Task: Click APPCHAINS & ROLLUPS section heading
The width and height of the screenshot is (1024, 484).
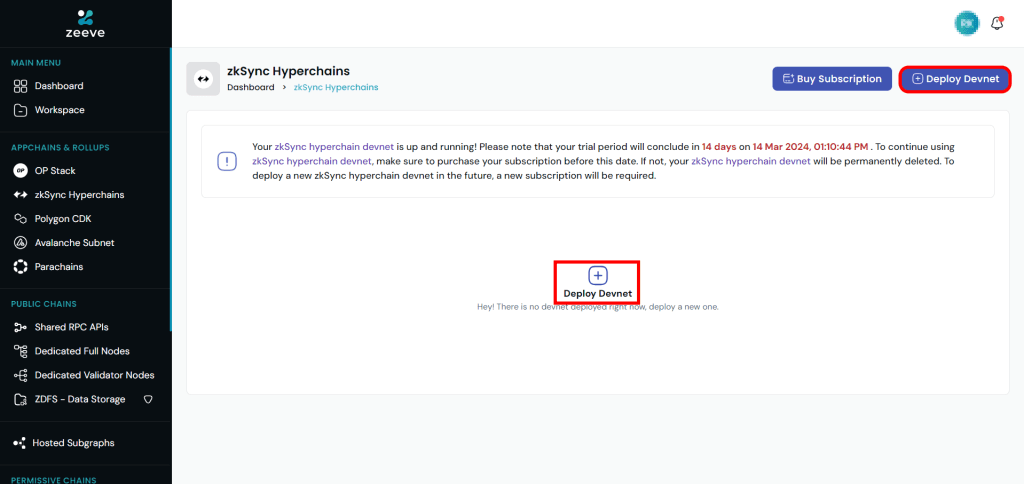Action: click(x=60, y=148)
